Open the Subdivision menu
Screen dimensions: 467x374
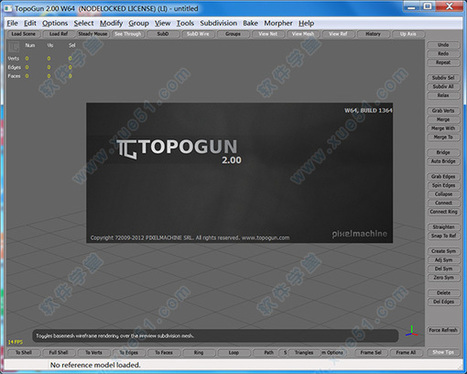[x=219, y=23]
